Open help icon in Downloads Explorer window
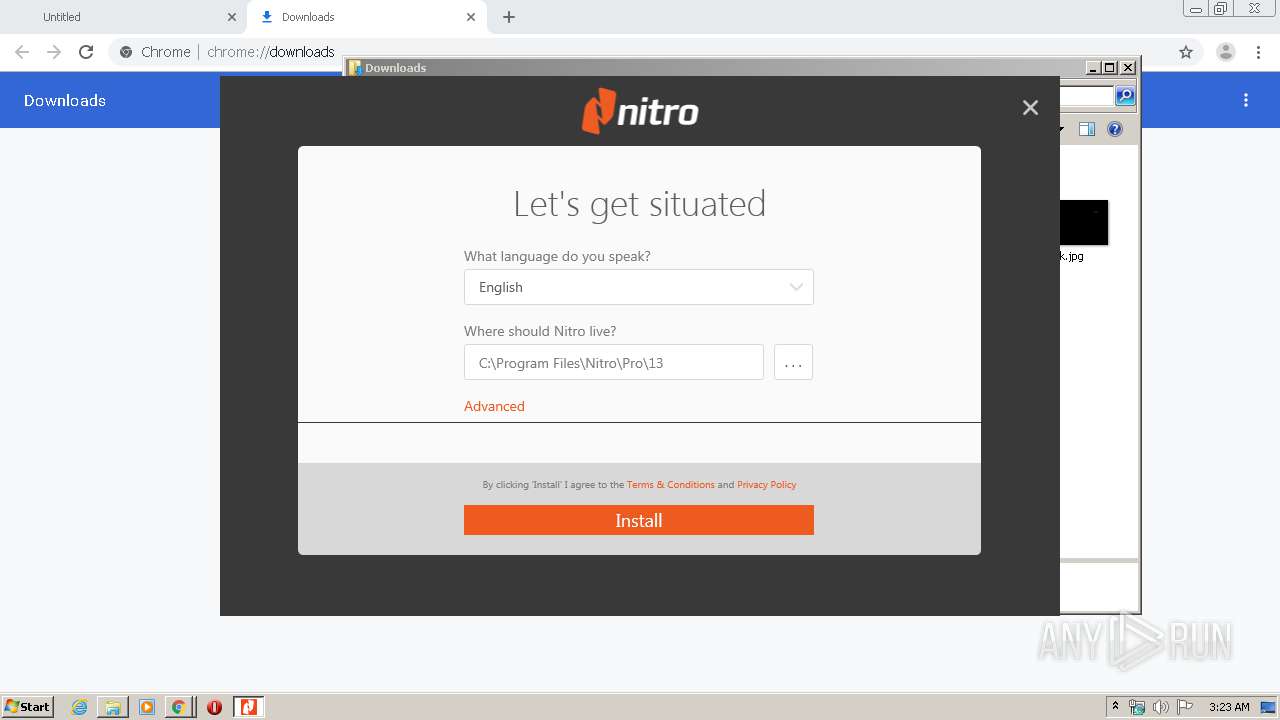Image resolution: width=1280 pixels, height=720 pixels. (1115, 129)
